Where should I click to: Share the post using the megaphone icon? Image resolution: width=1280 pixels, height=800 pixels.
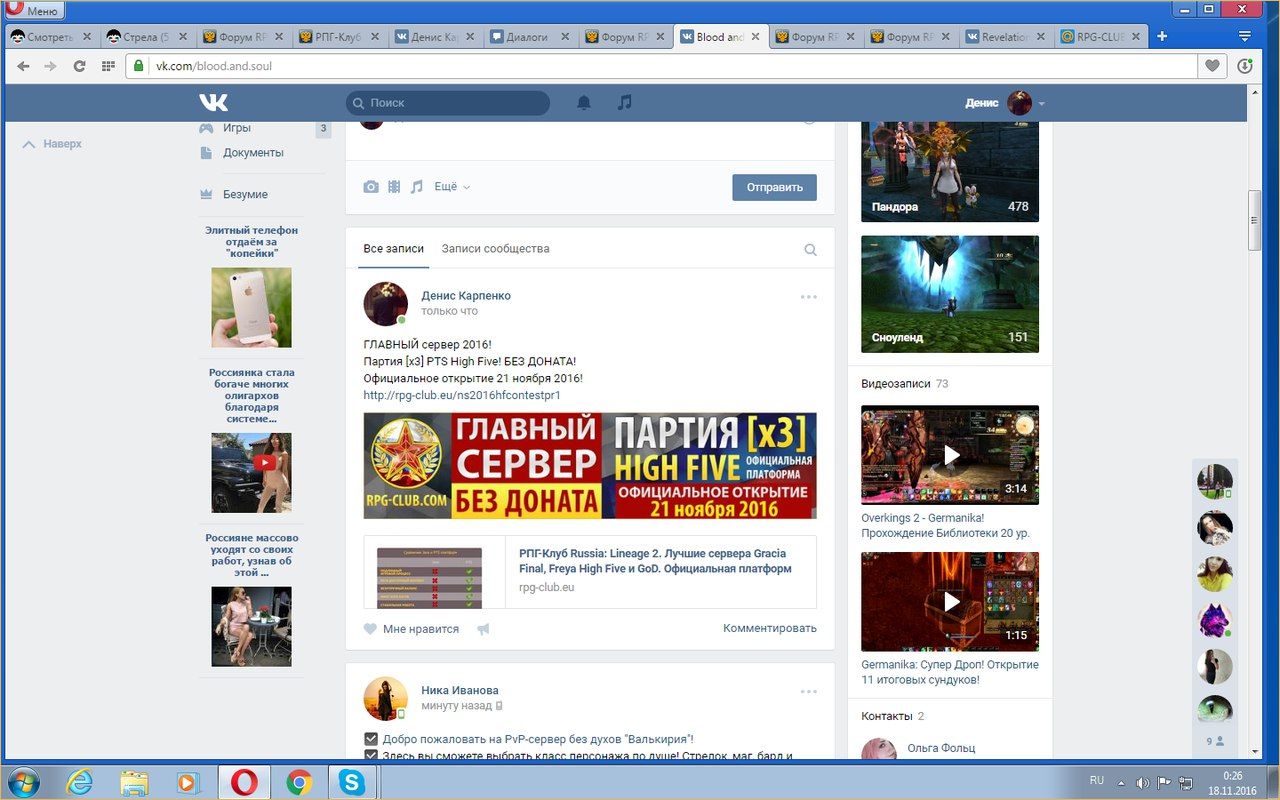[484, 629]
